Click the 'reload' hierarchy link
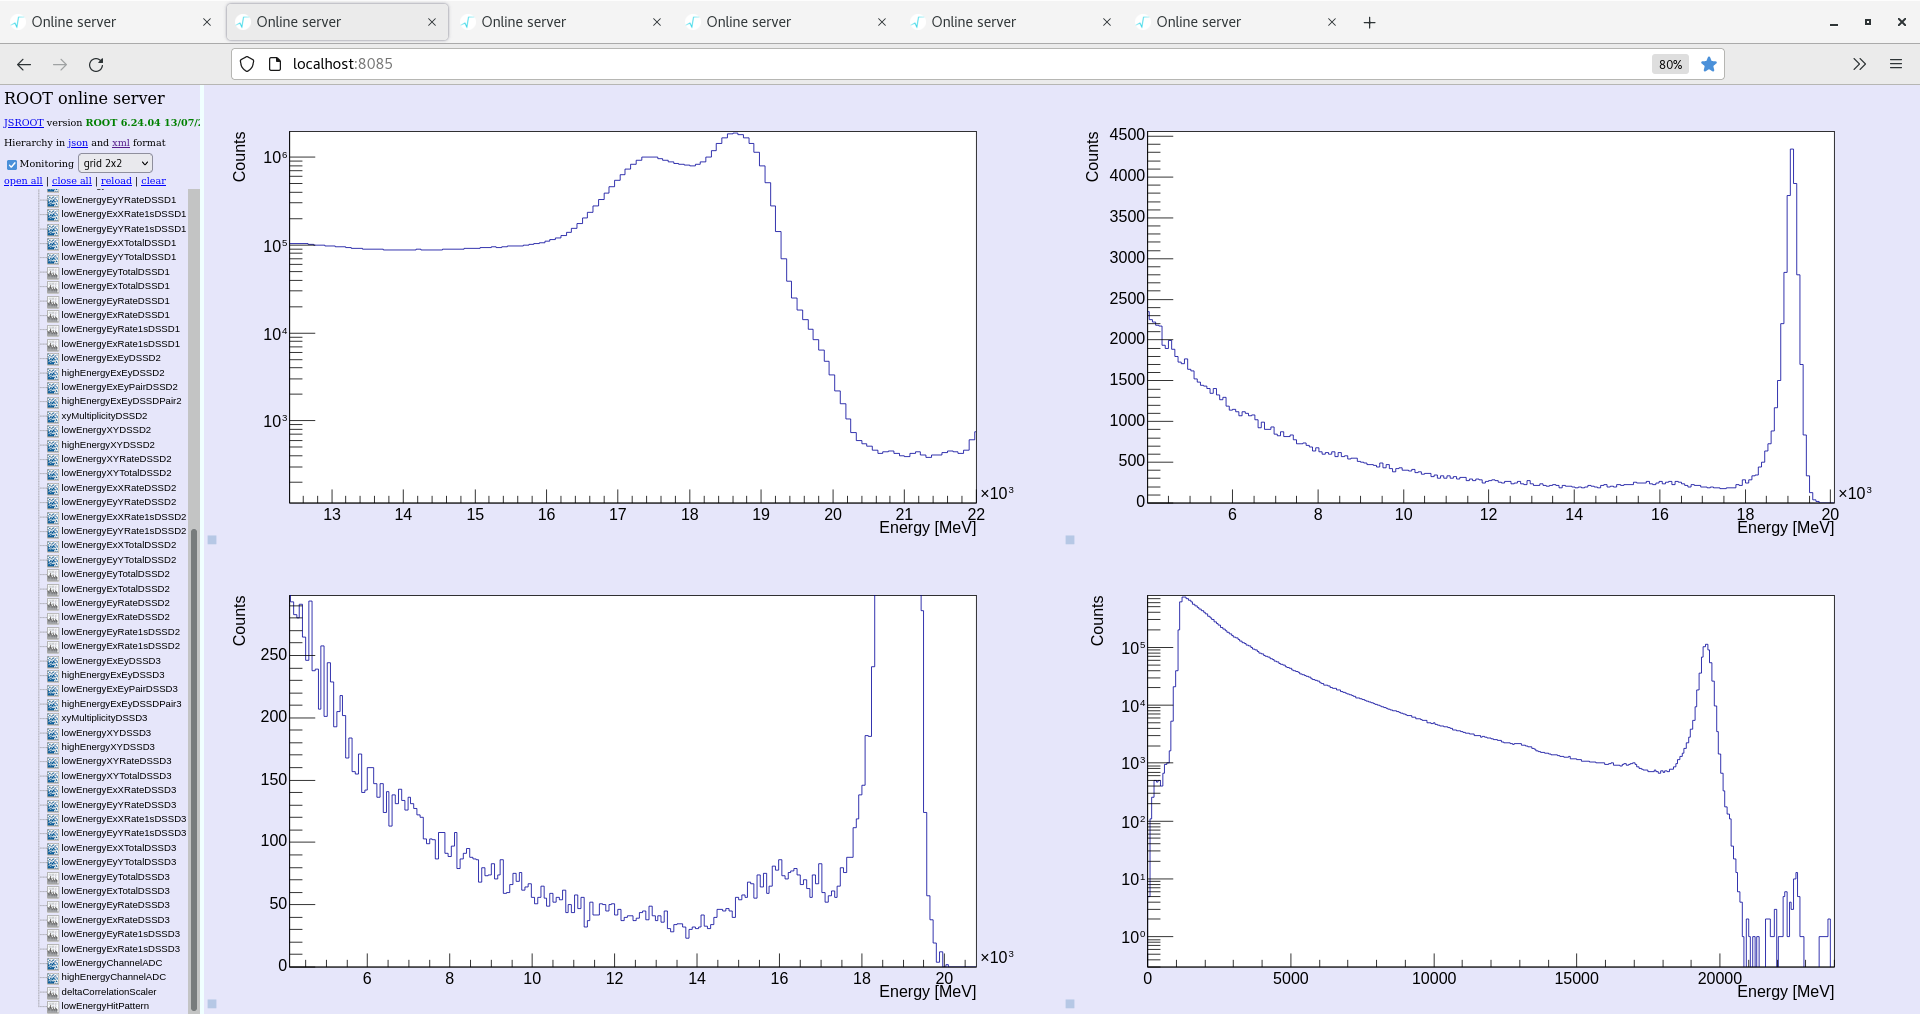The image size is (1920, 1014). 116,181
